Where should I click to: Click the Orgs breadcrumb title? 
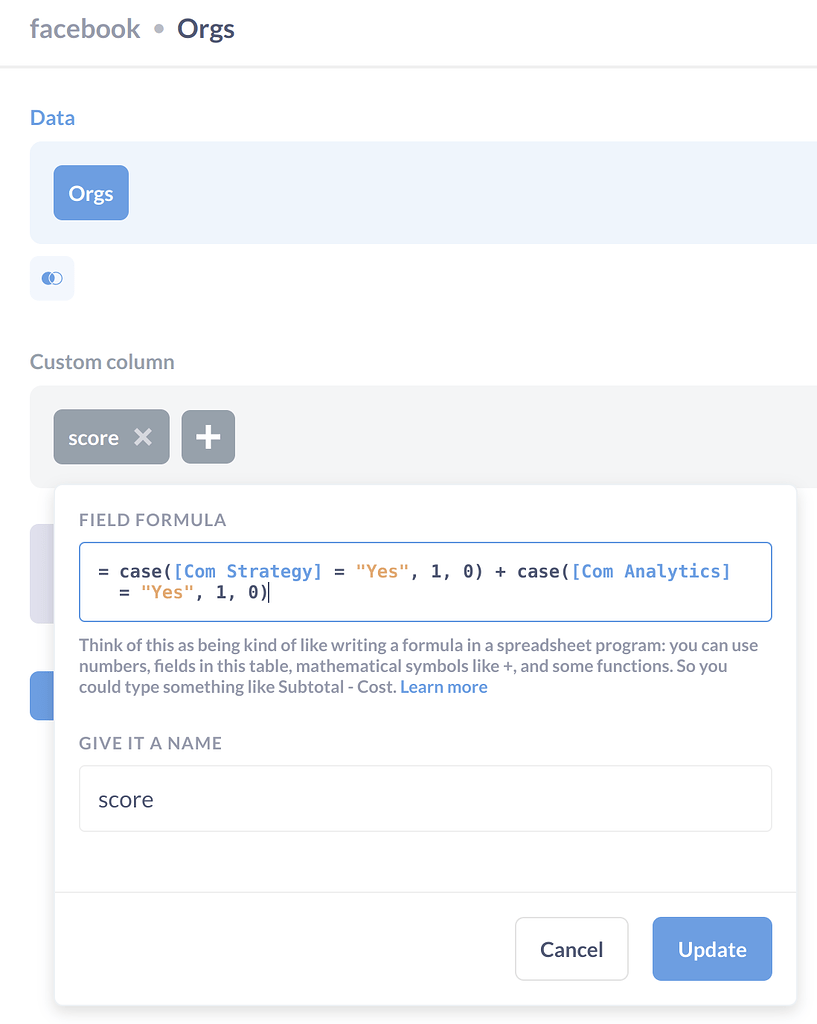pyautogui.click(x=206, y=29)
